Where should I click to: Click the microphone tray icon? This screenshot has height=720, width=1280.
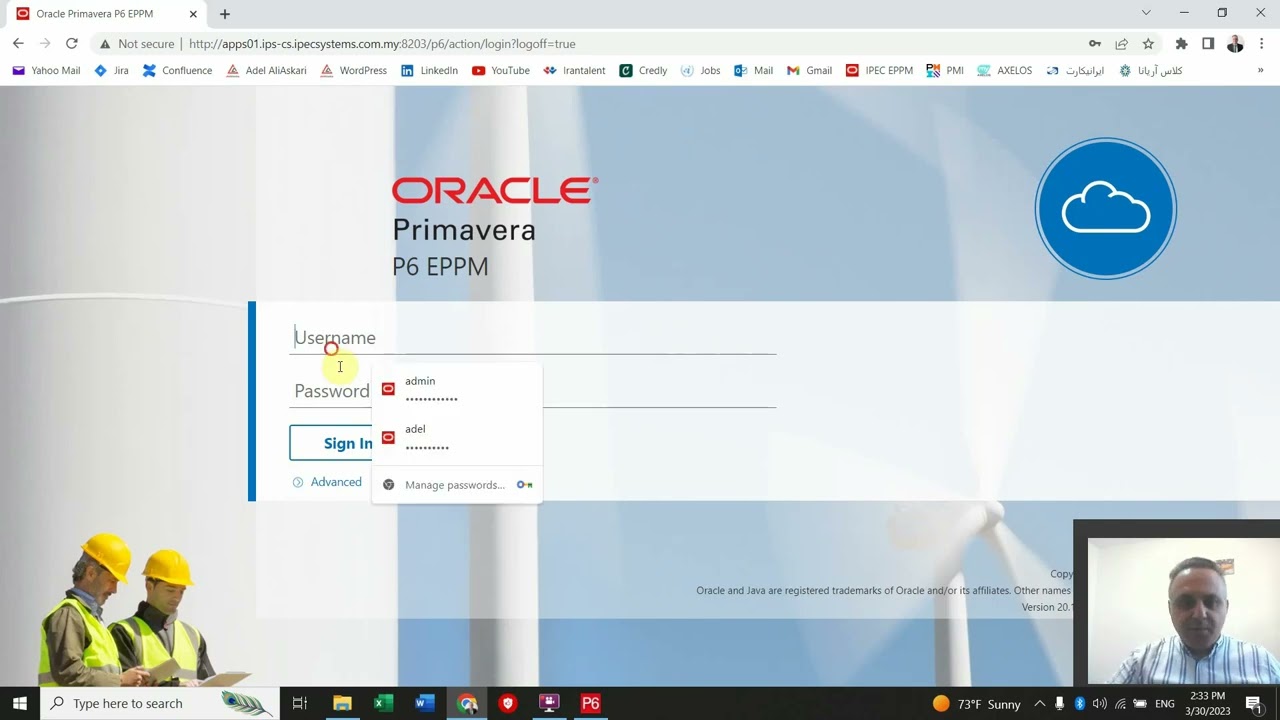point(1060,704)
